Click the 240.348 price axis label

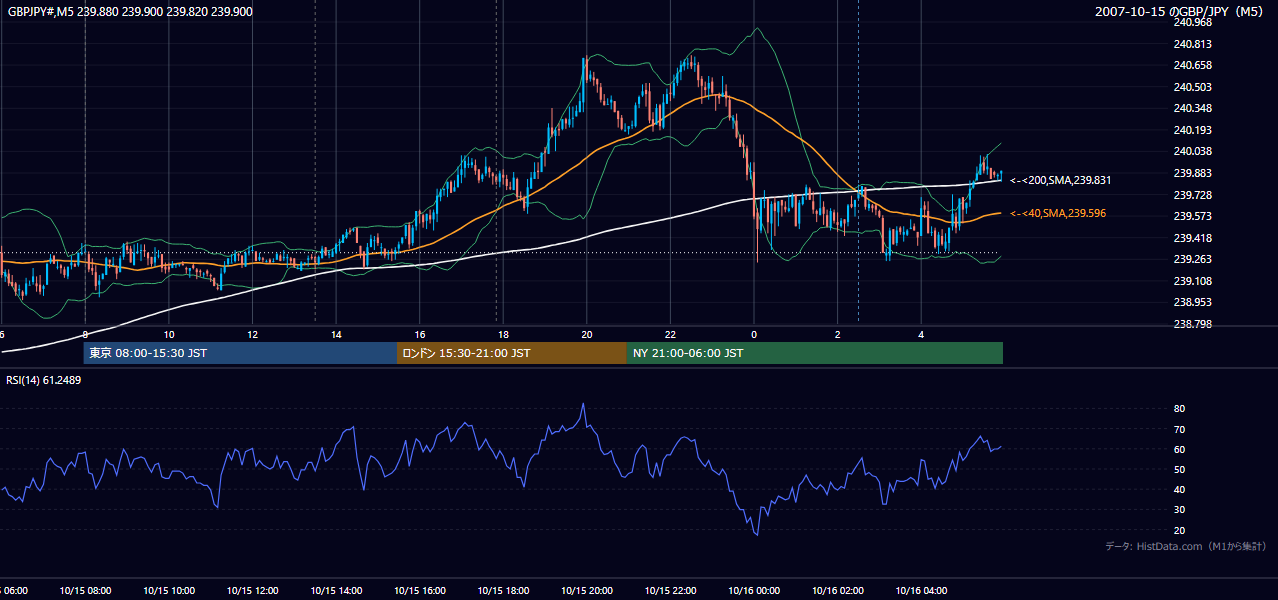click(x=1193, y=108)
